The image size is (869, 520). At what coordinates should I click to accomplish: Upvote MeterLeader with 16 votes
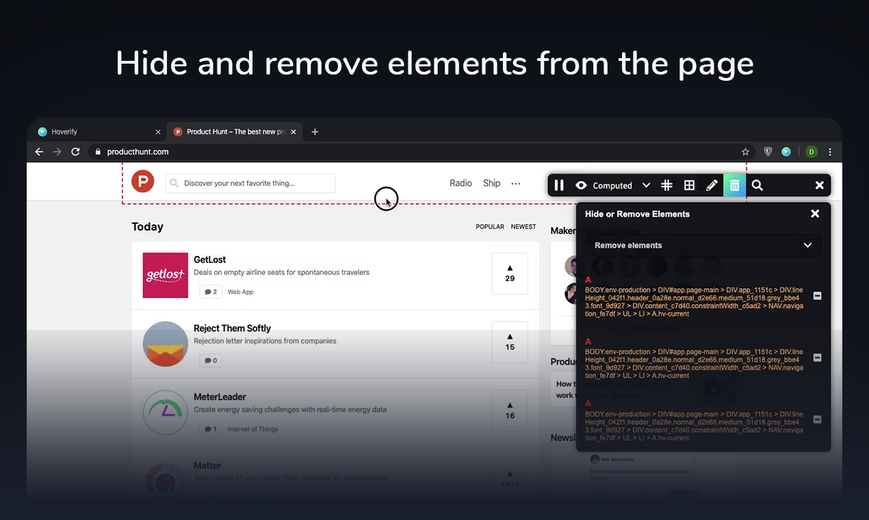click(x=509, y=411)
